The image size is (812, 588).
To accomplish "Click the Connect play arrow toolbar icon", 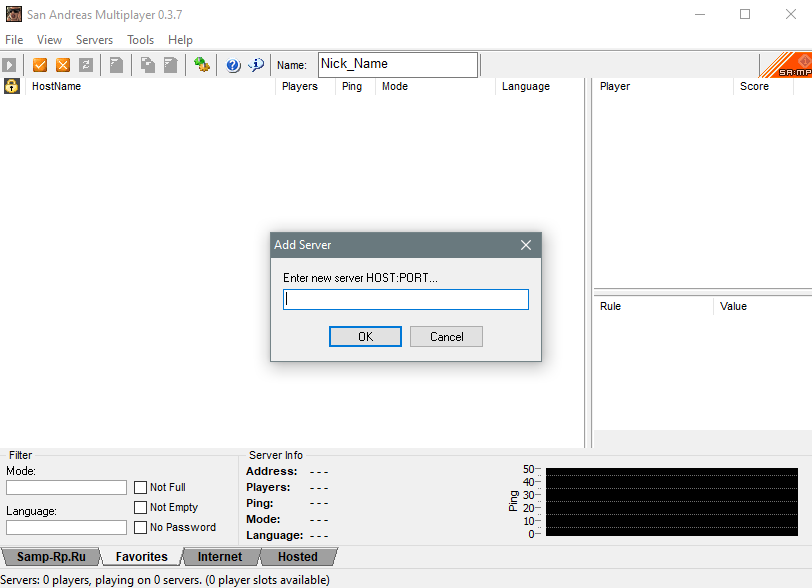I will click(9, 65).
